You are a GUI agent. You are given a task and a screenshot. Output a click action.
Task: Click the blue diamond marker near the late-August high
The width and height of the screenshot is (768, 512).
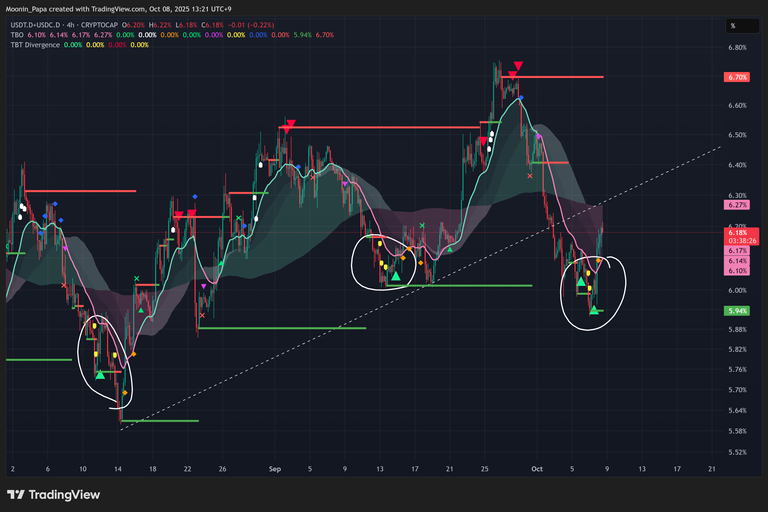195,197
